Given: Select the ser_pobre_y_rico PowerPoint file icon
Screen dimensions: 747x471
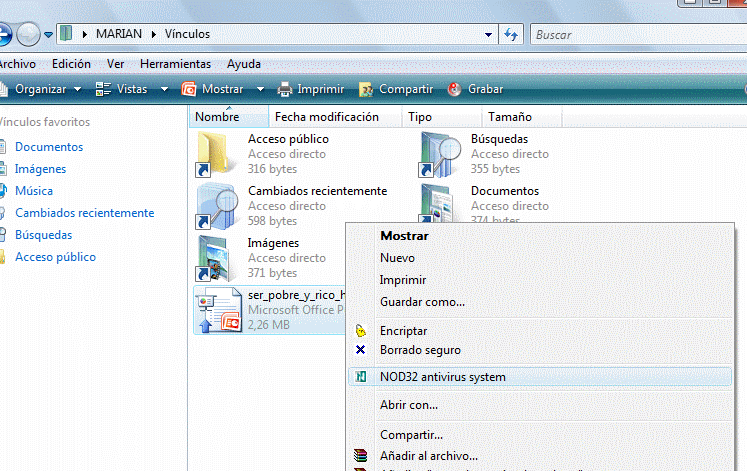Looking at the screenshot, I should tap(219, 310).
